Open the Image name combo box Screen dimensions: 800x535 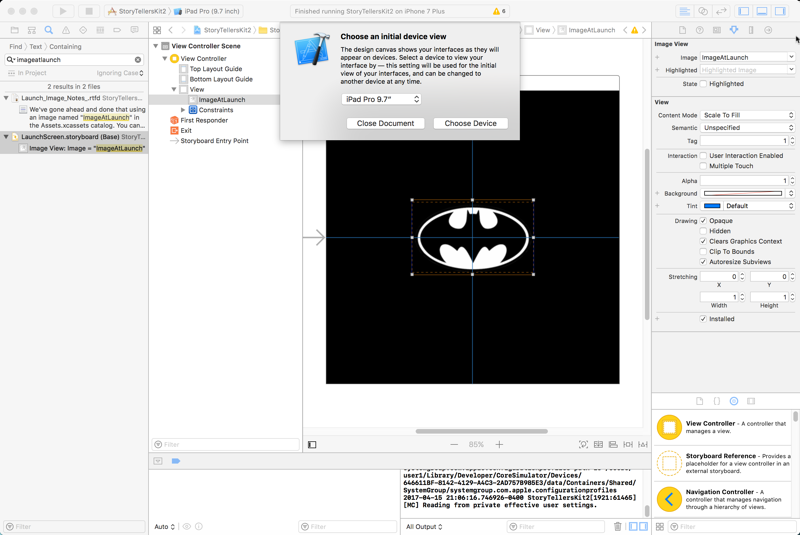pos(747,58)
